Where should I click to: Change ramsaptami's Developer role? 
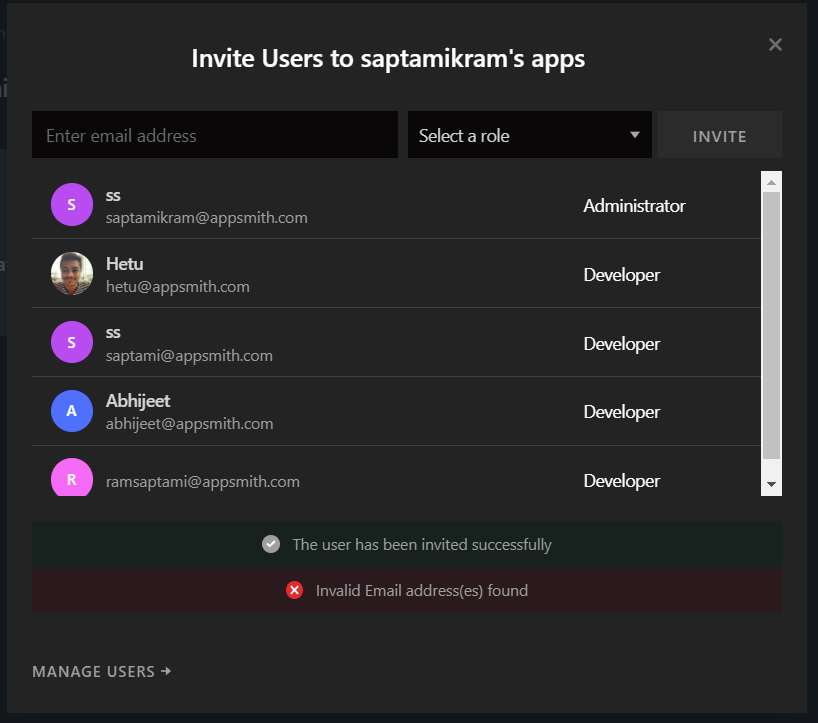point(621,480)
